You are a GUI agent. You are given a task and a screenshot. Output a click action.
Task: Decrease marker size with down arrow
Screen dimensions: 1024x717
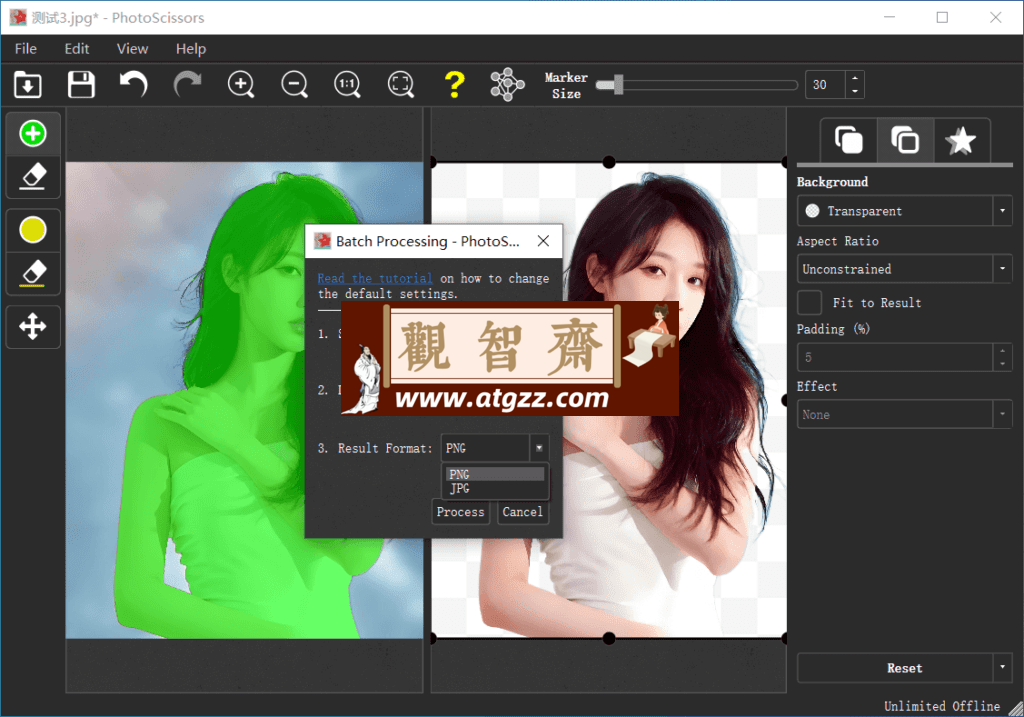(855, 91)
